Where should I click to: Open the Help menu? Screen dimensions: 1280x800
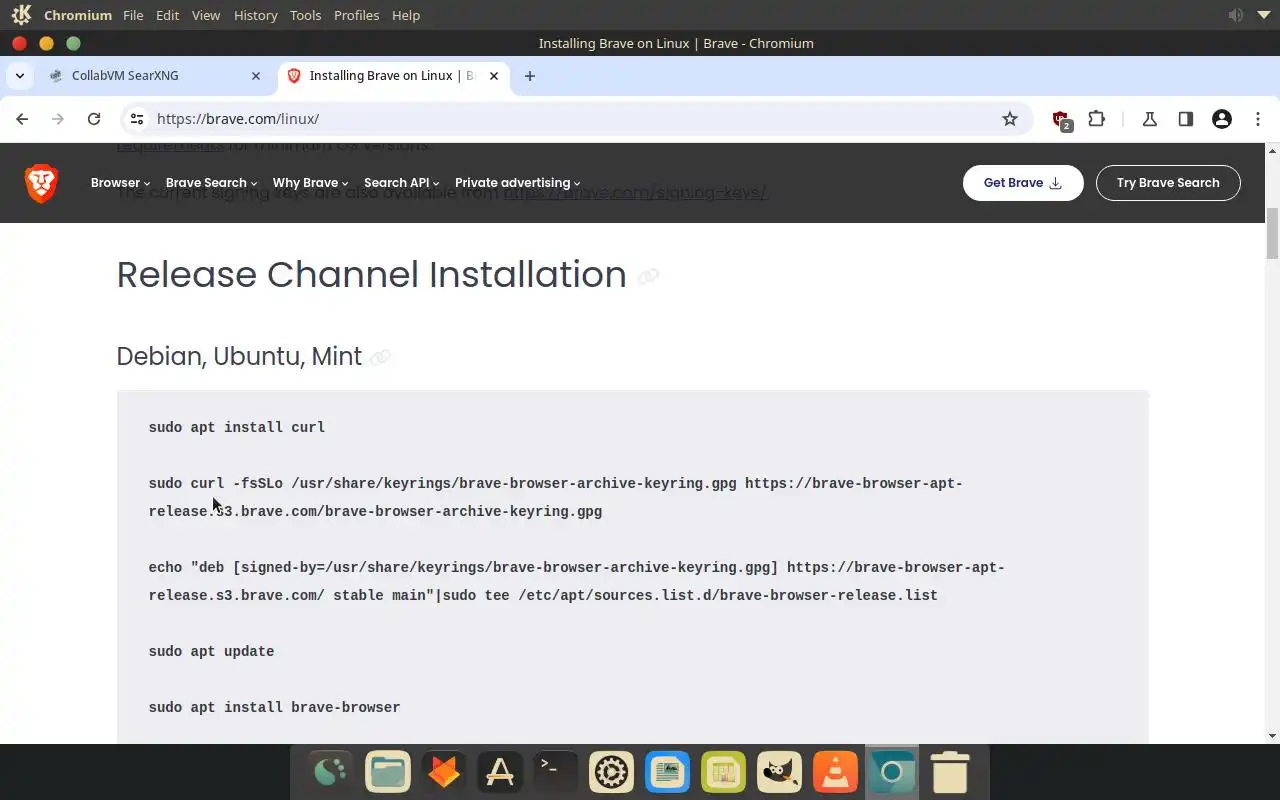(x=406, y=15)
